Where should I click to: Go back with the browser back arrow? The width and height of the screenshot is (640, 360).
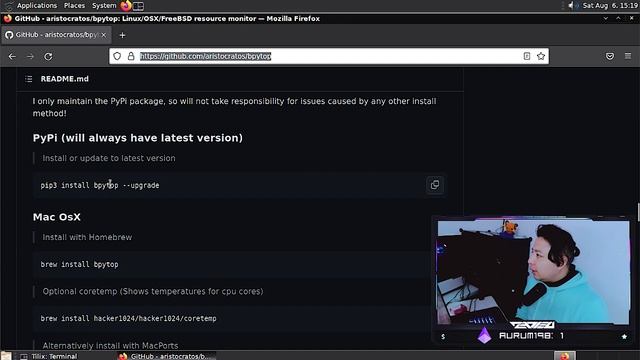12,56
